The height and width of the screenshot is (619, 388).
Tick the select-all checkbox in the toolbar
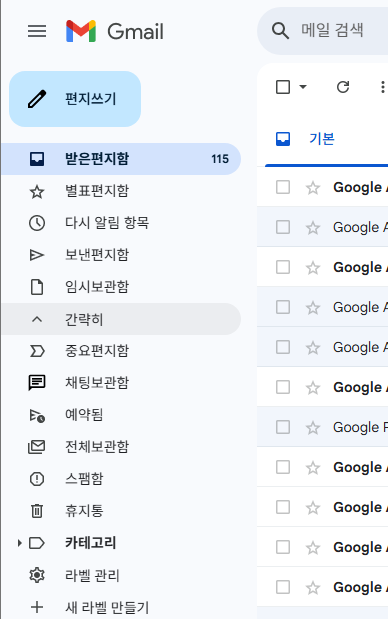coord(283,87)
